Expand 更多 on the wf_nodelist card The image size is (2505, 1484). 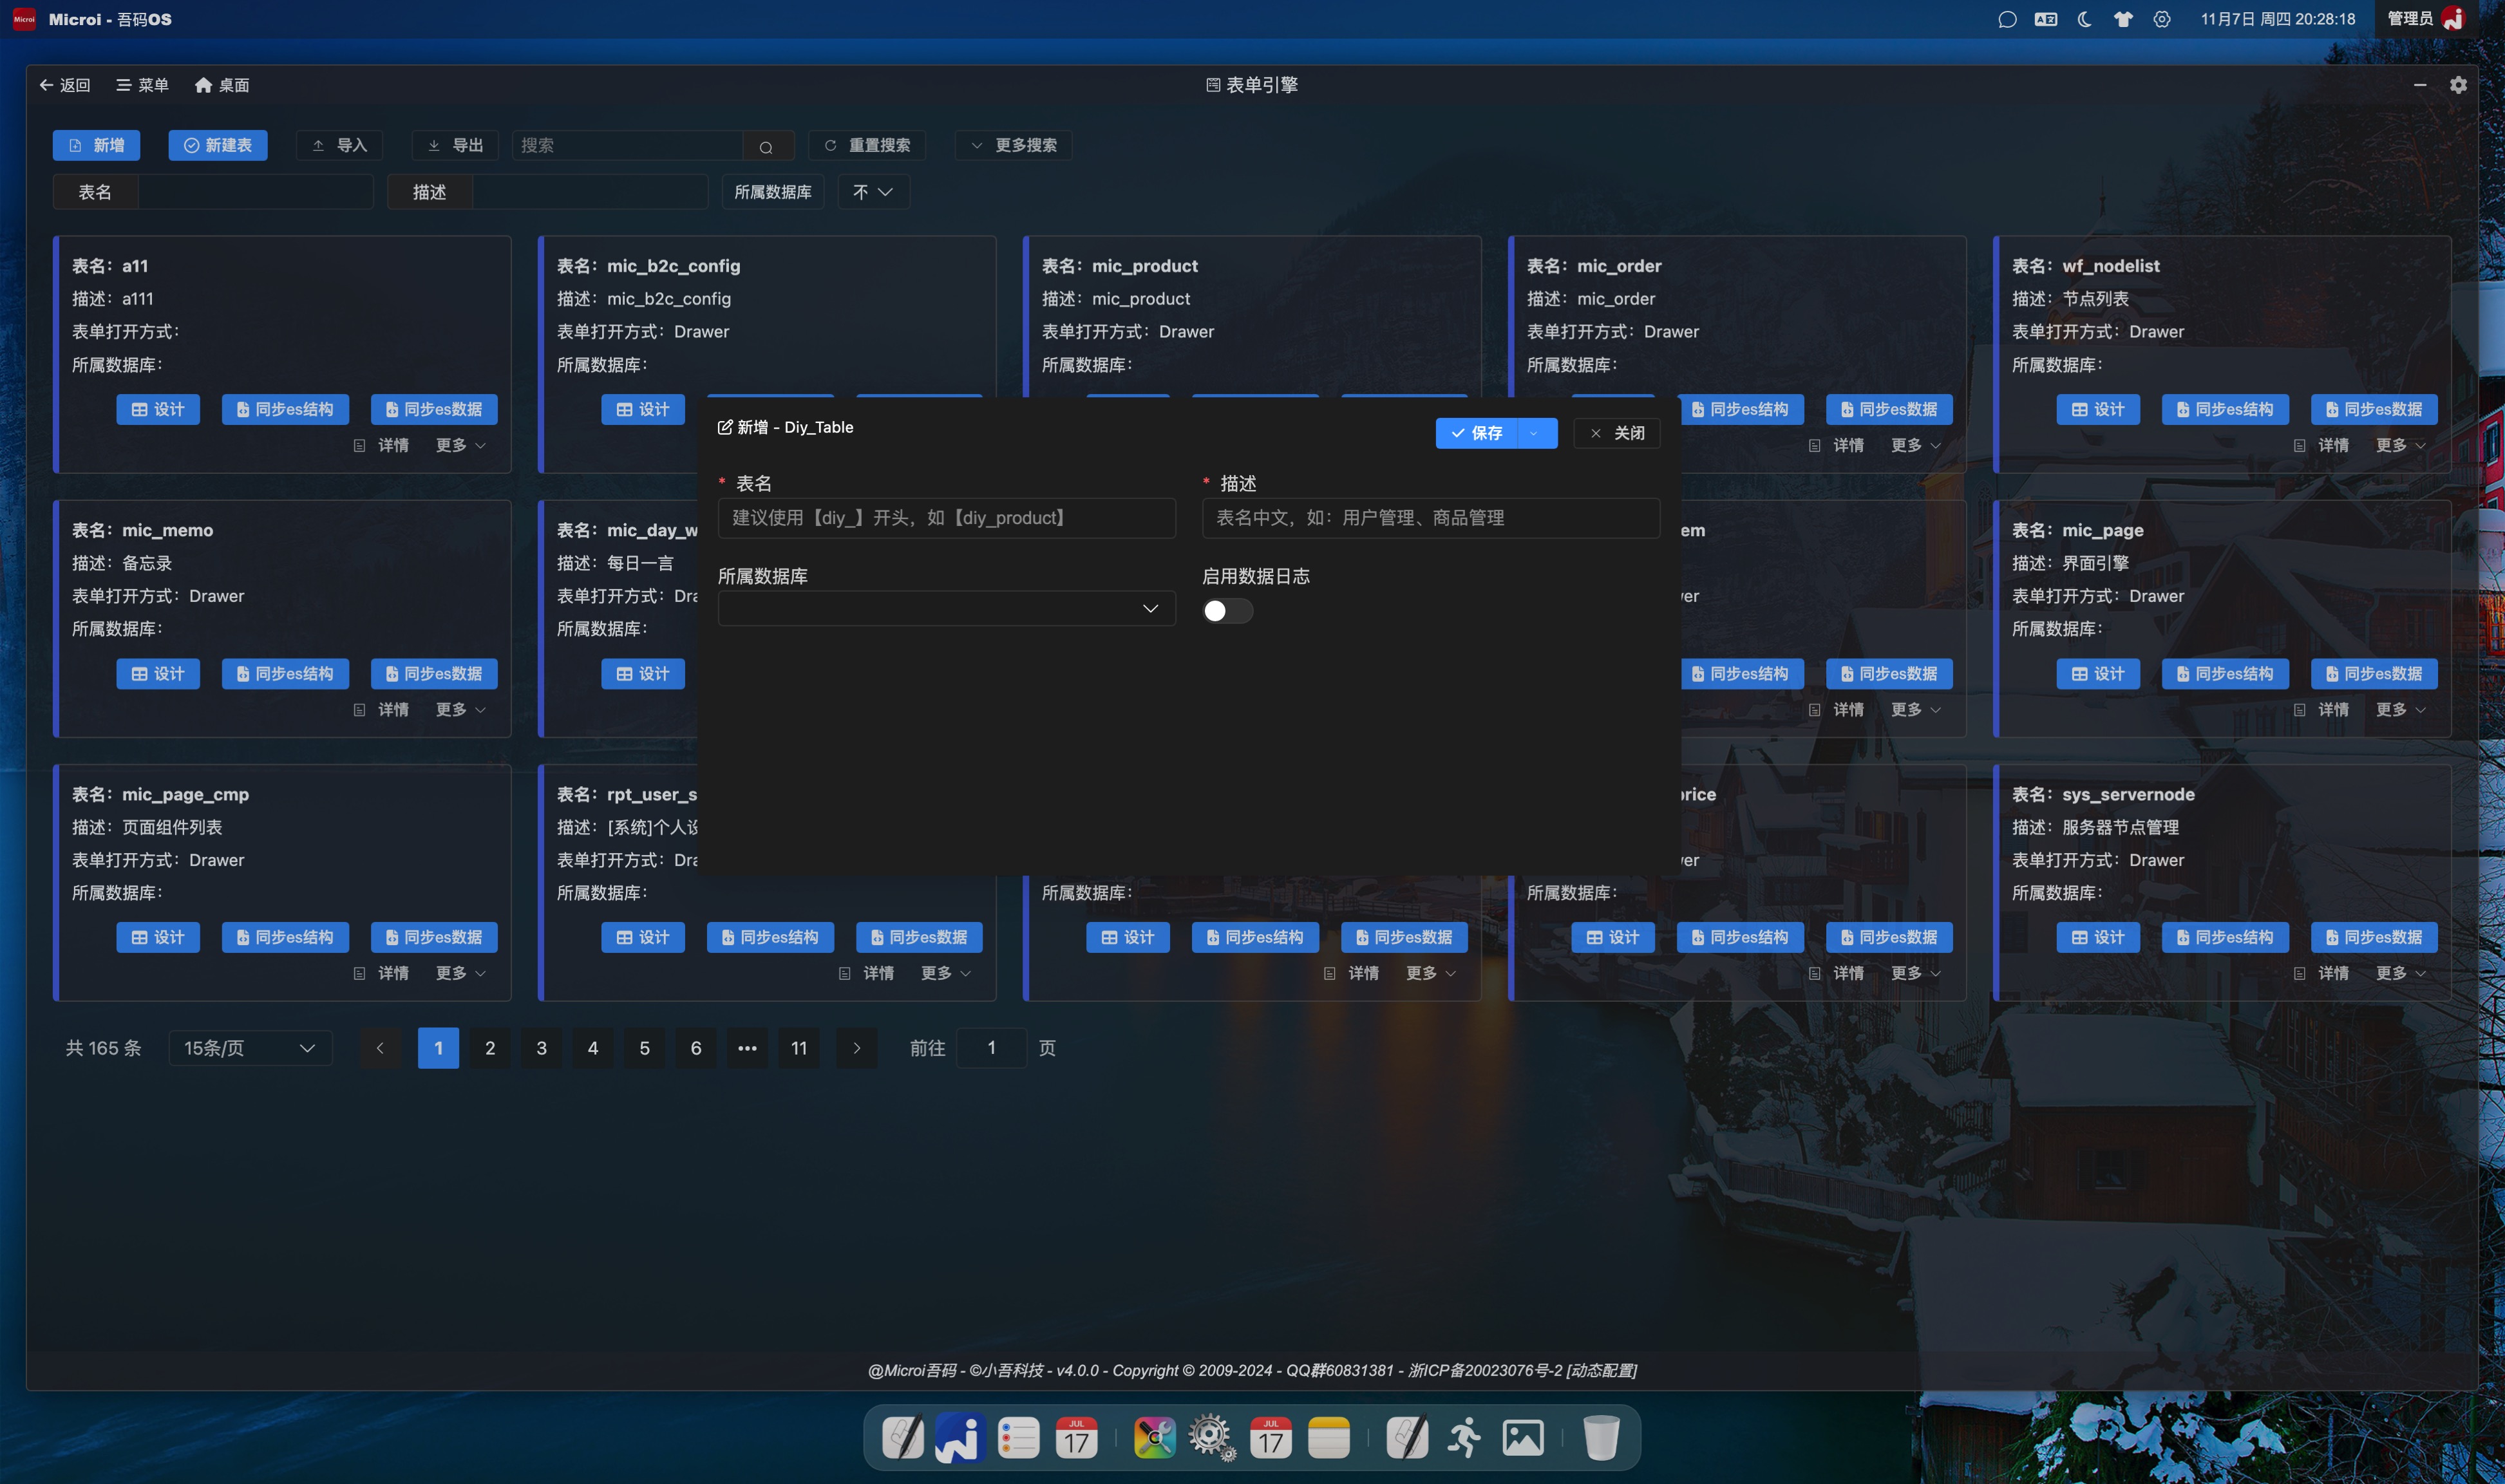tap(2401, 445)
